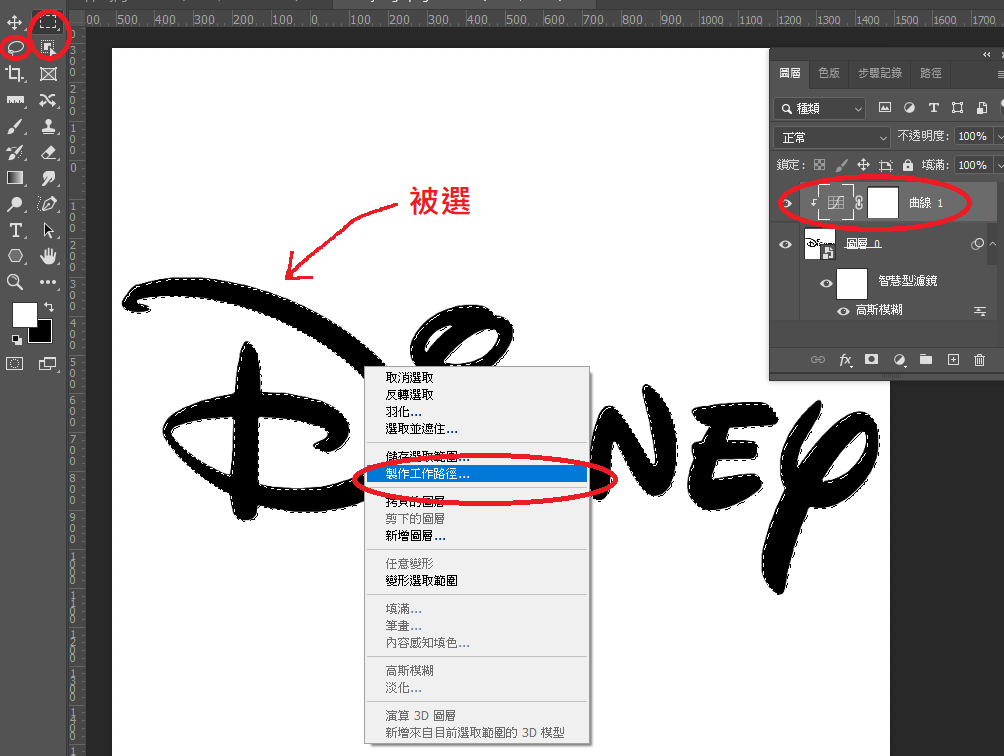Toggle Quick Mask mode
The width and height of the screenshot is (1004, 756).
click(x=15, y=364)
